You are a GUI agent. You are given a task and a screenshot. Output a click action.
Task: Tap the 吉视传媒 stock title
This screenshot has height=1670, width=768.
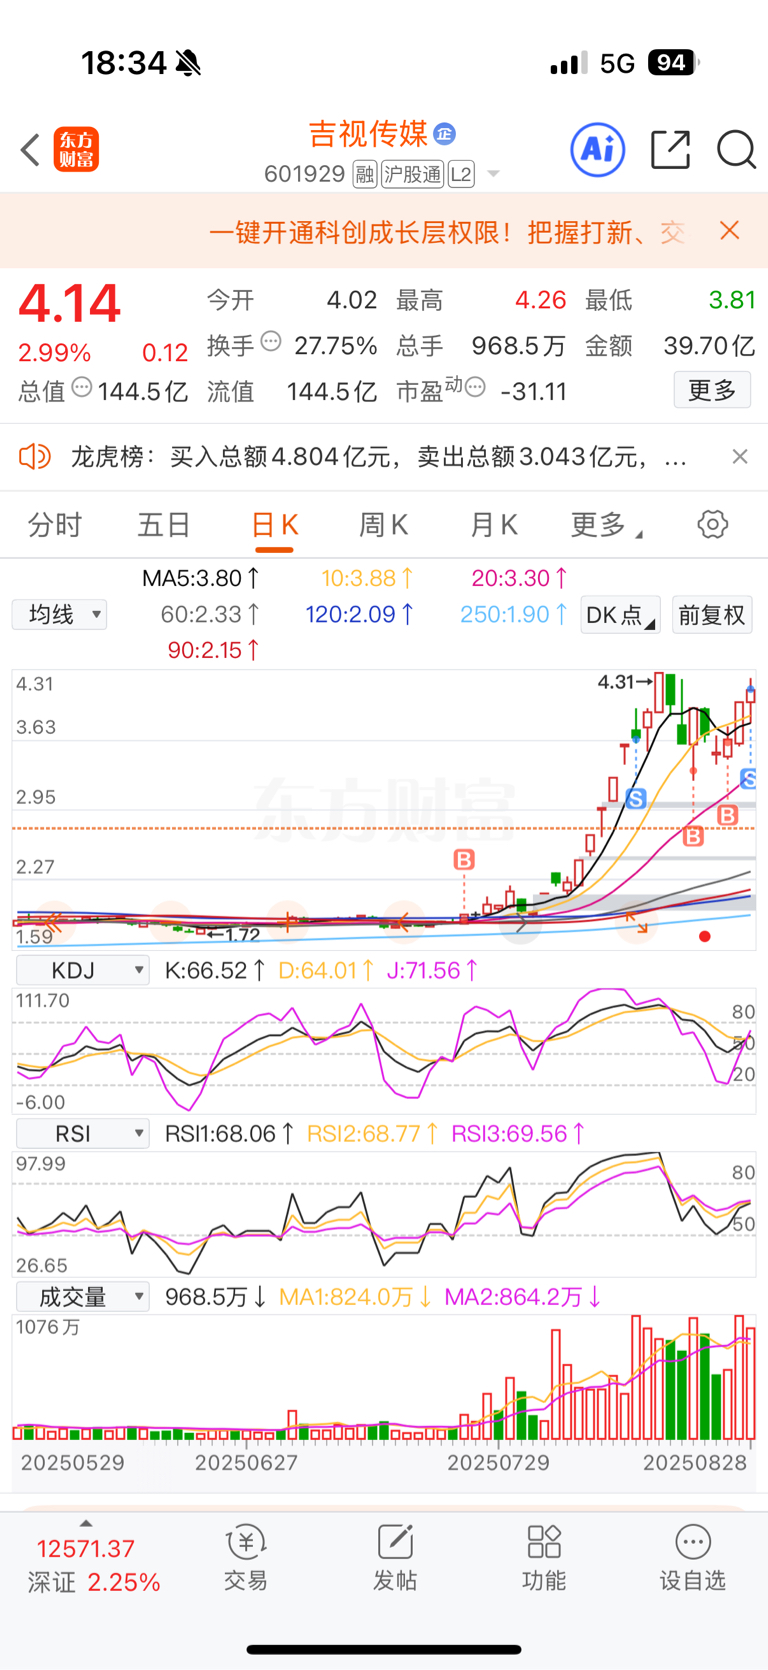(368, 133)
